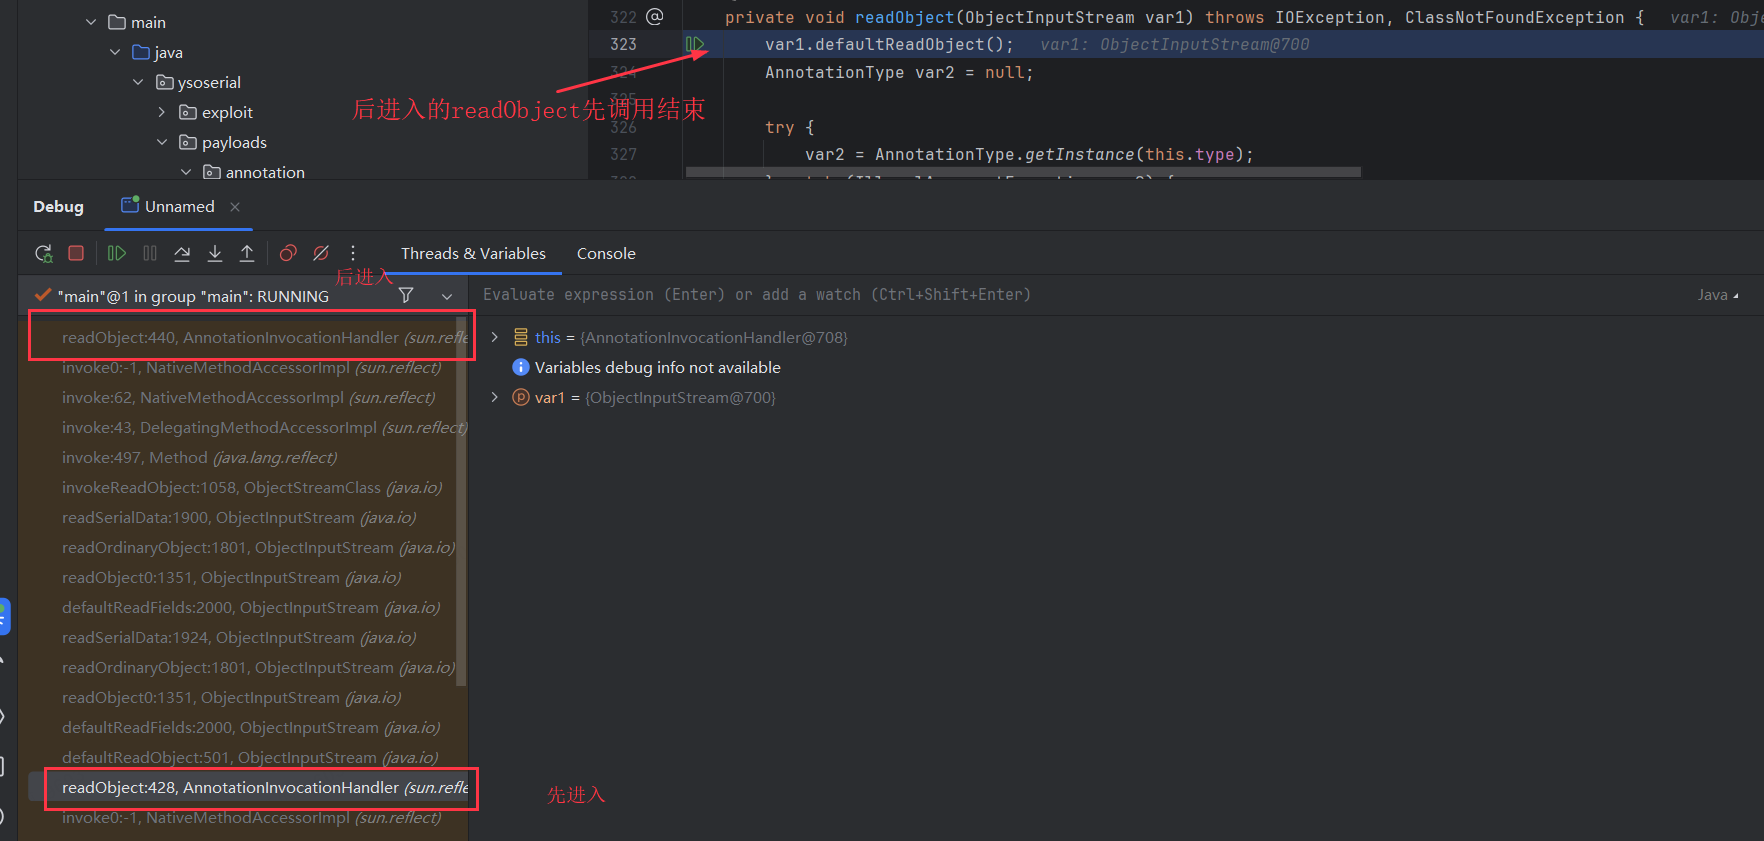Collapse the java folder
1764x841 pixels.
pyautogui.click(x=115, y=52)
